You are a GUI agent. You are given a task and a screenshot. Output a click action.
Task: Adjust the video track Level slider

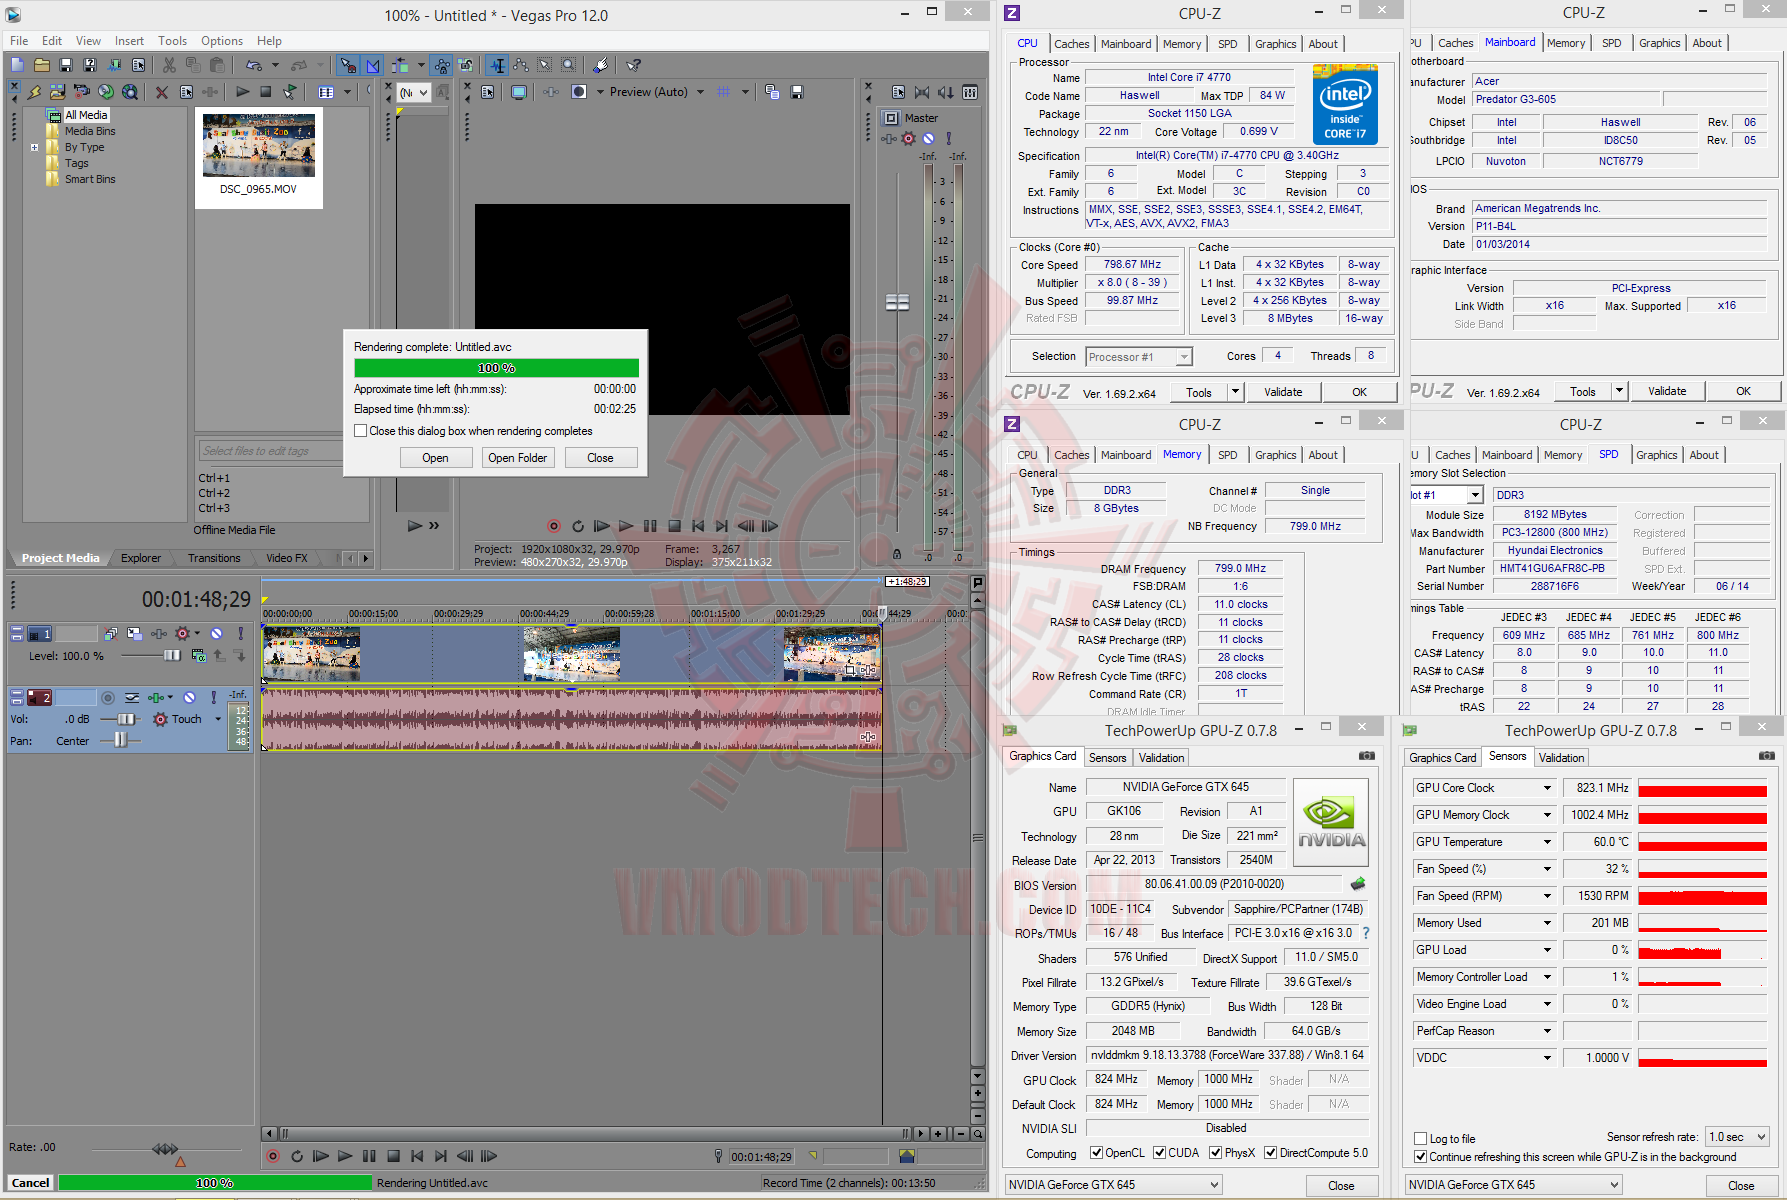(172, 655)
